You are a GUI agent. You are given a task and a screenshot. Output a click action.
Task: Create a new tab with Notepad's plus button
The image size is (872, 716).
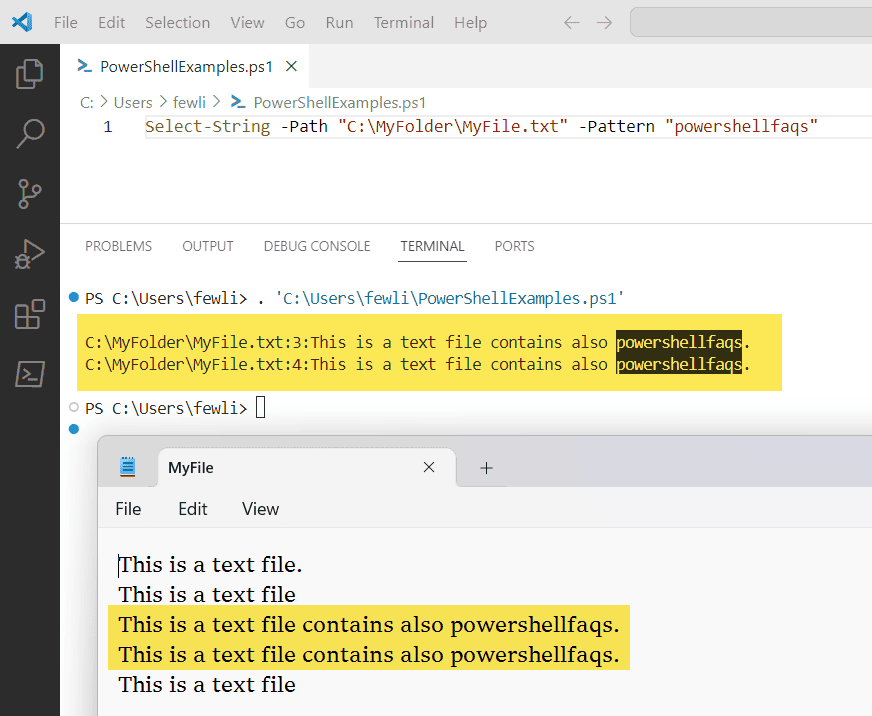tap(486, 466)
